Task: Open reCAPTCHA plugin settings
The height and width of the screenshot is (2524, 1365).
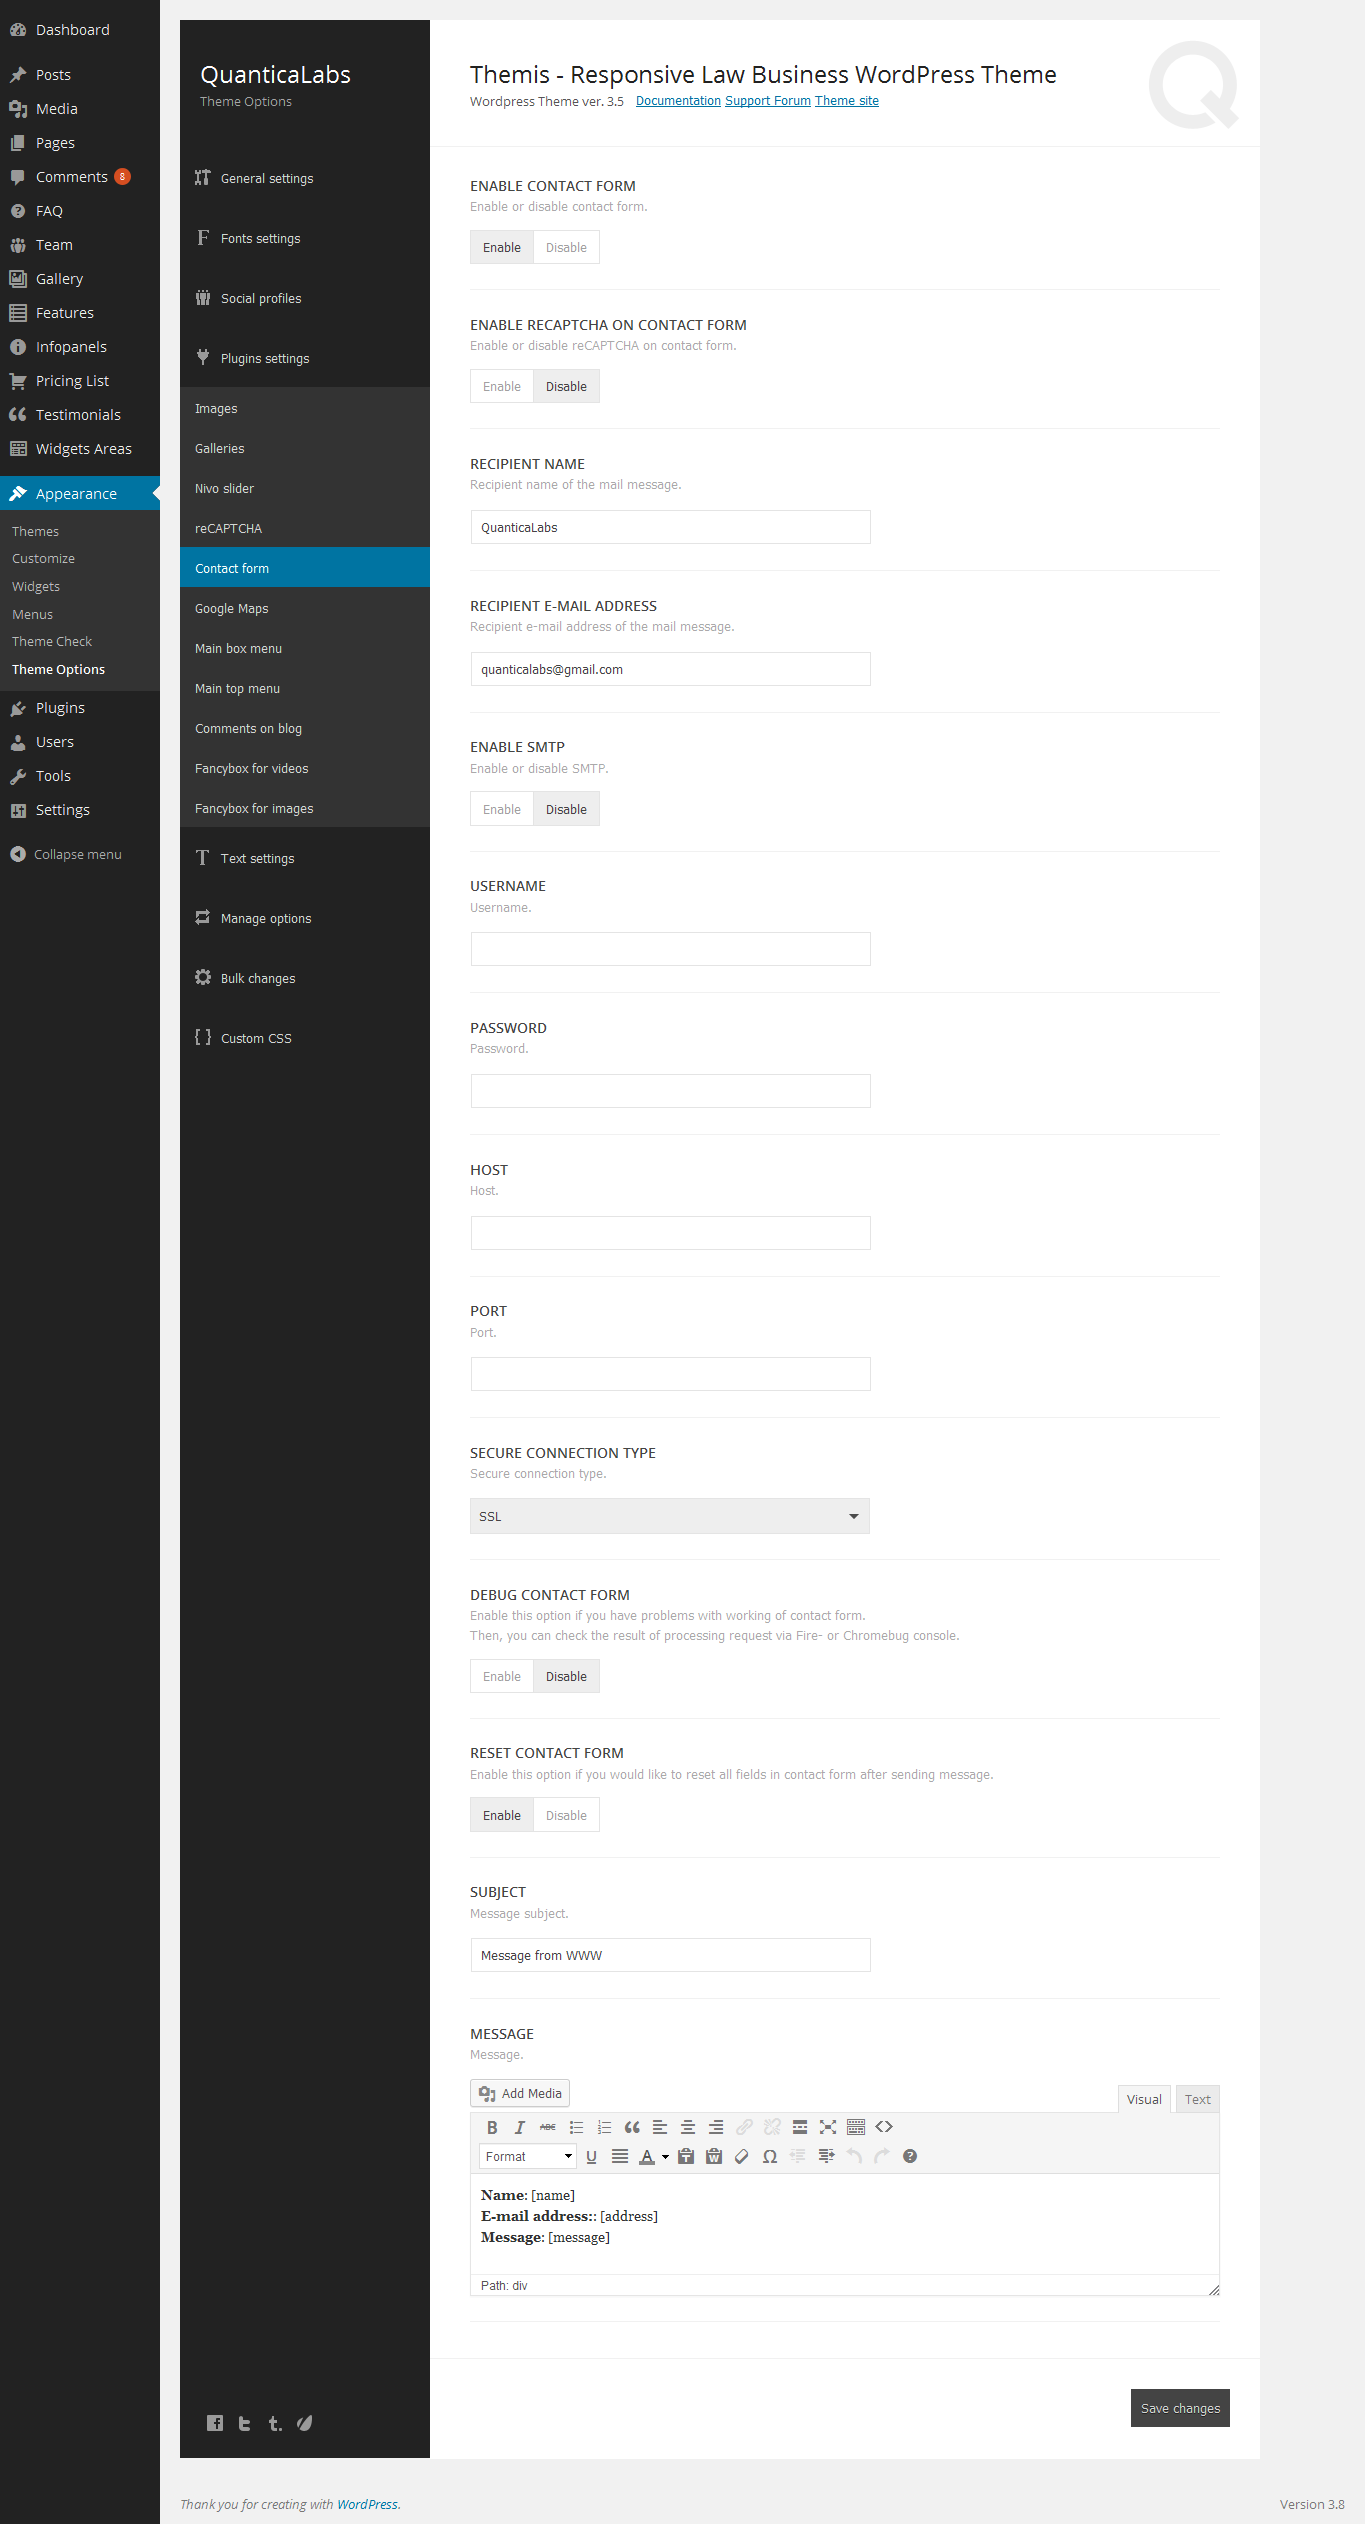Action: tap(305, 528)
